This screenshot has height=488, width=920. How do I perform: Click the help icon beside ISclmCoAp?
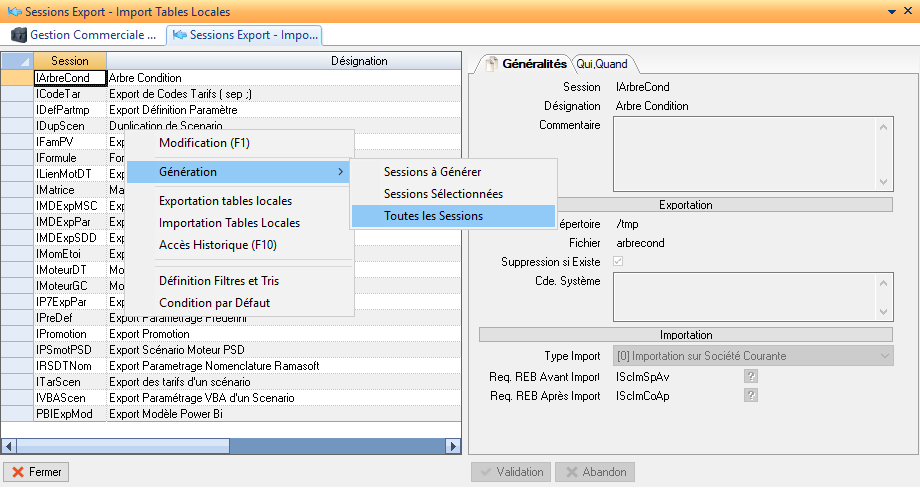[x=750, y=396]
